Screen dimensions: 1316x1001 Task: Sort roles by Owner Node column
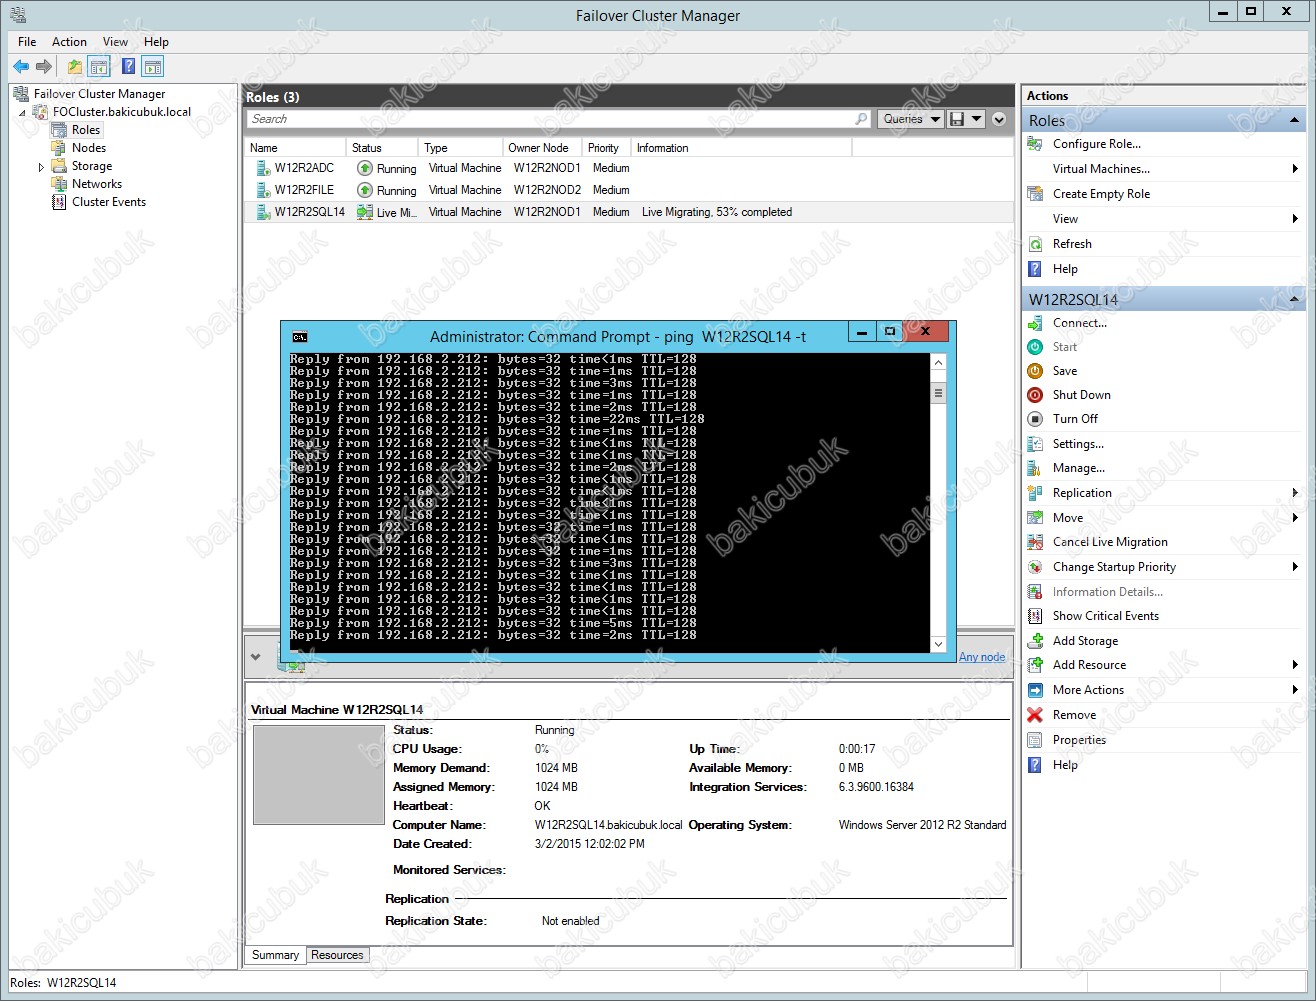(542, 148)
